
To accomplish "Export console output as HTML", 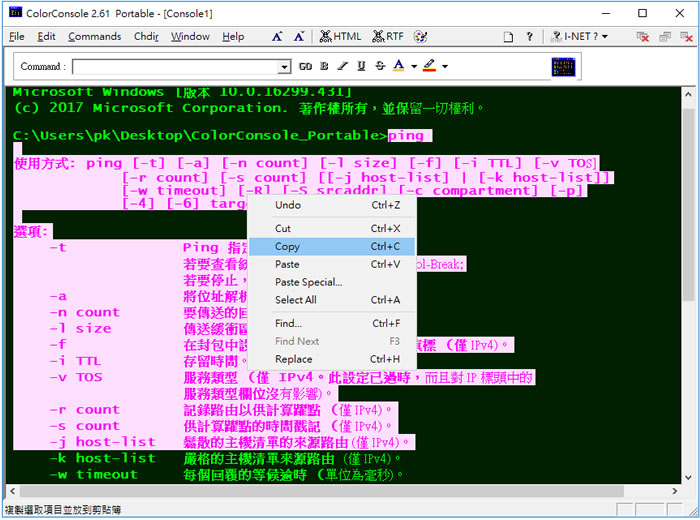I will (340, 37).
